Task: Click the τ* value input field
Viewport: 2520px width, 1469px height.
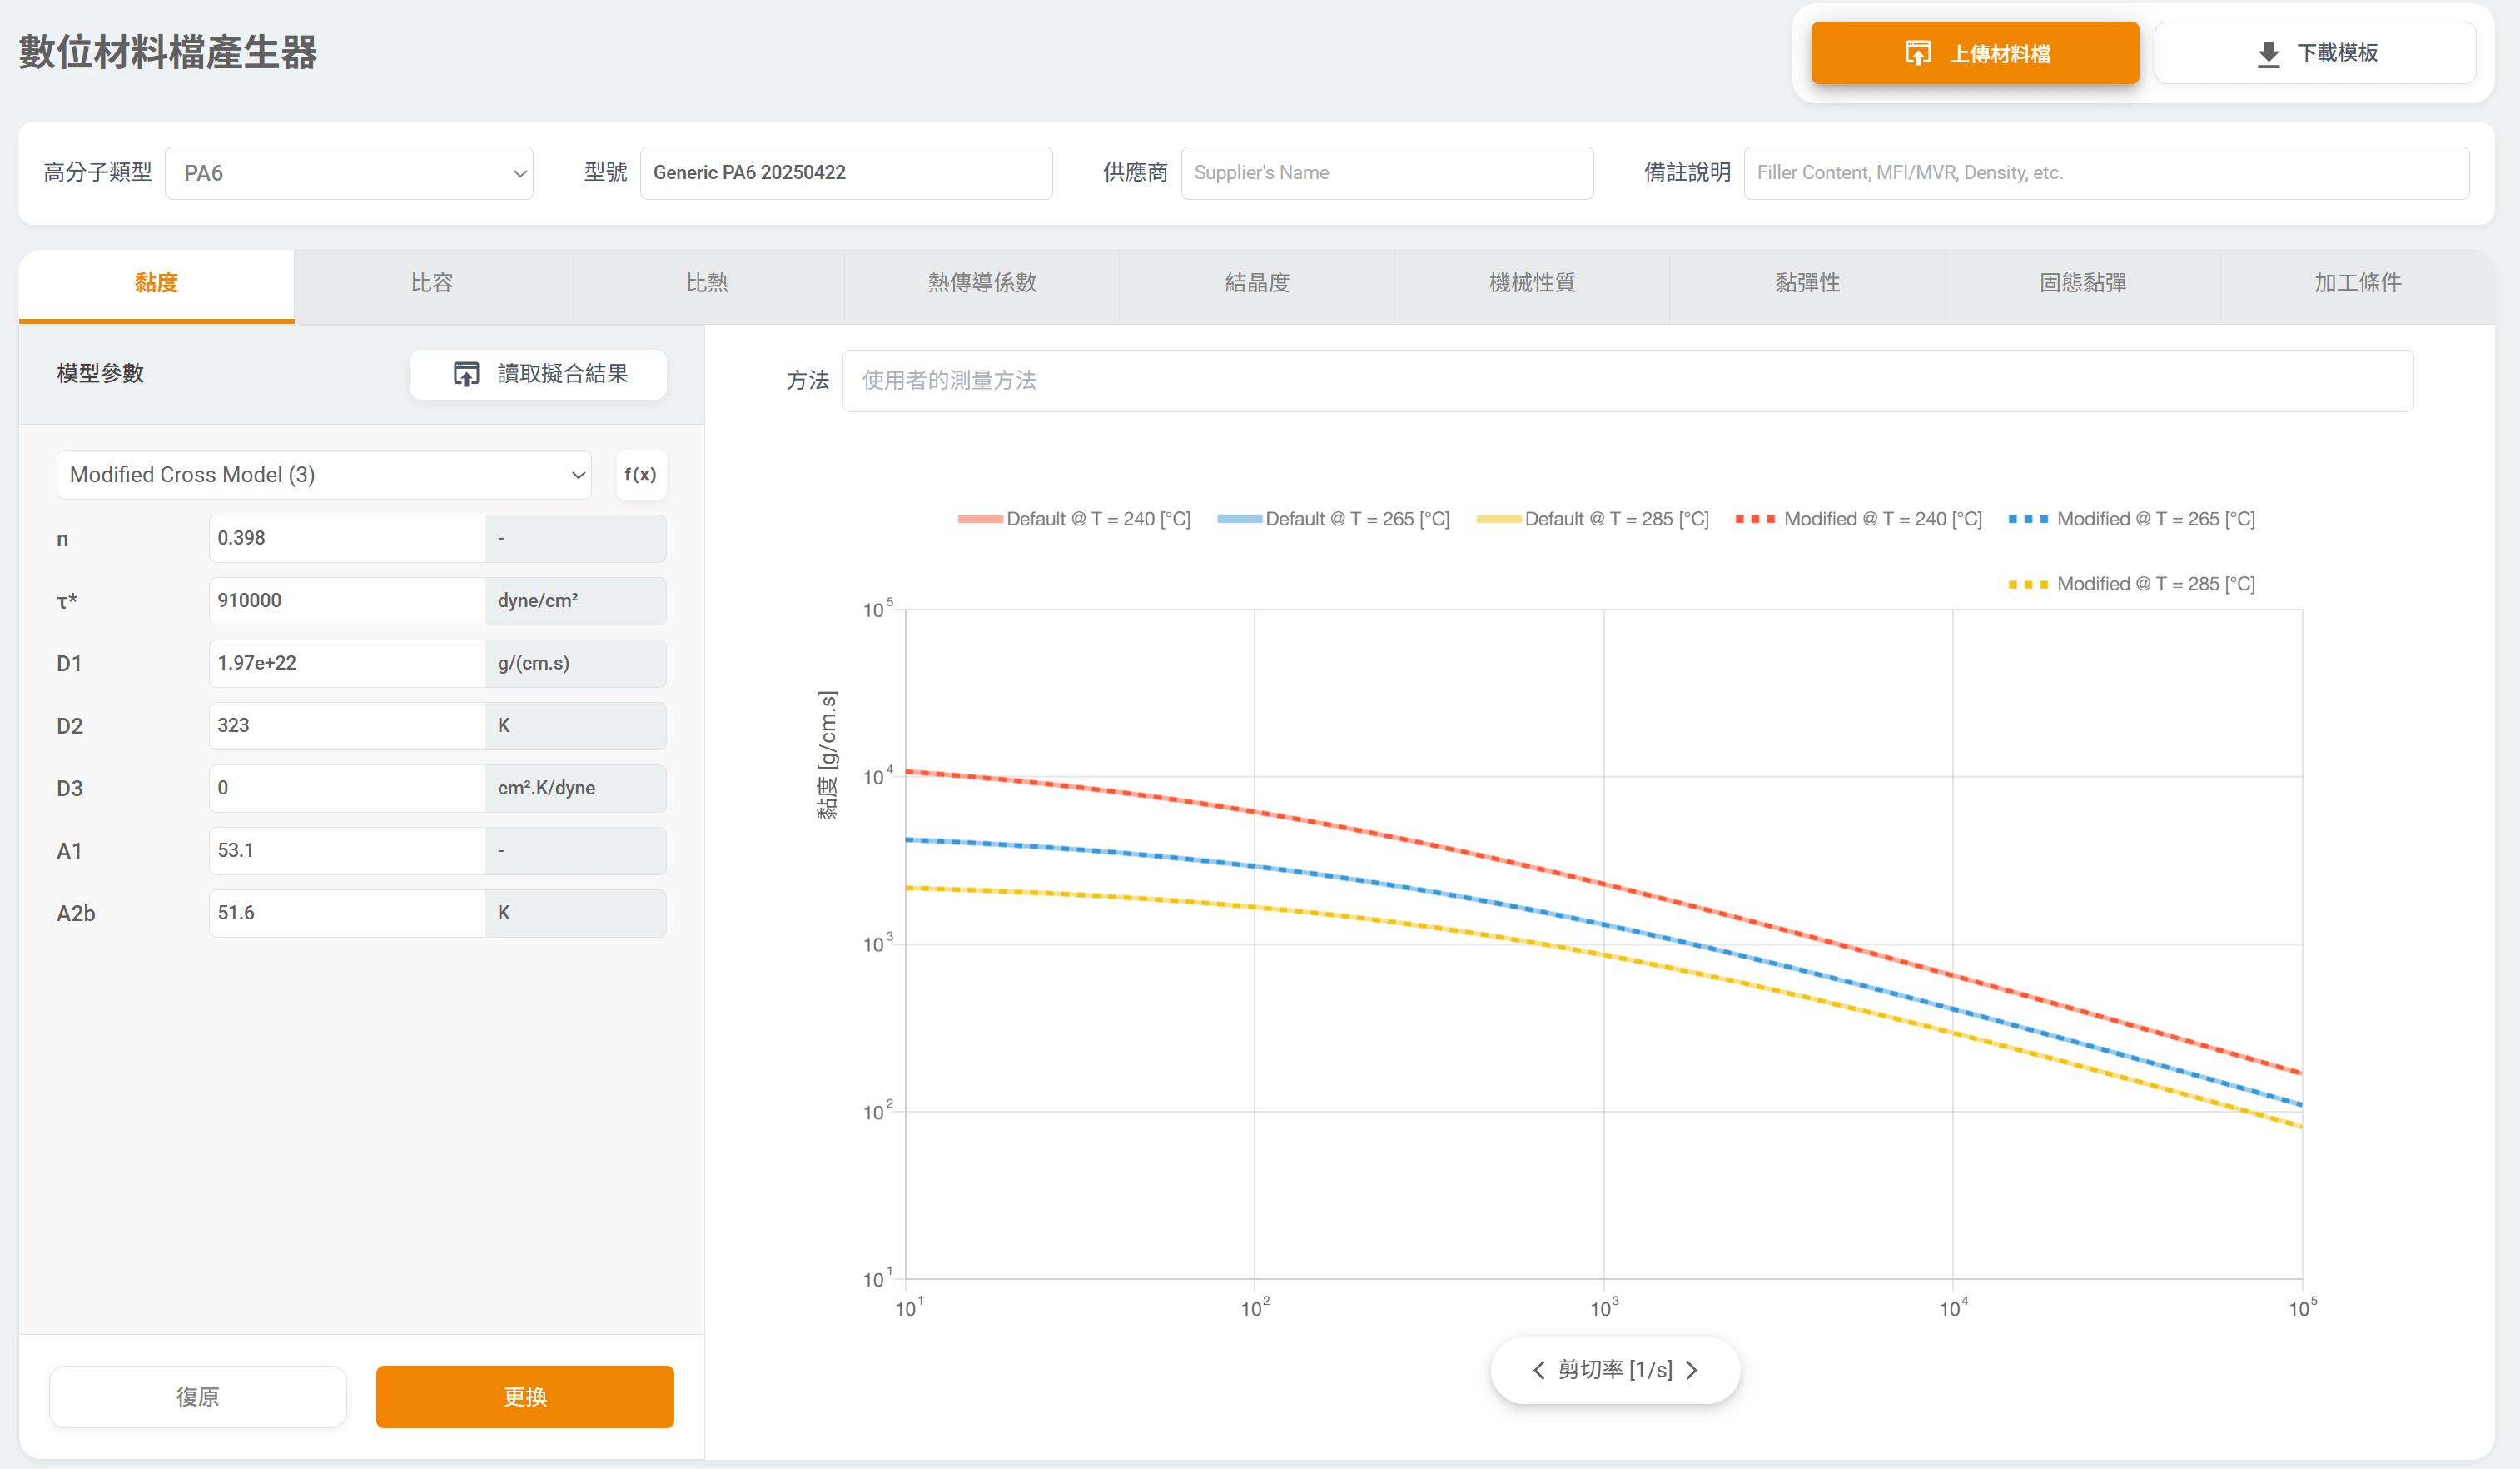Action: pyautogui.click(x=346, y=601)
